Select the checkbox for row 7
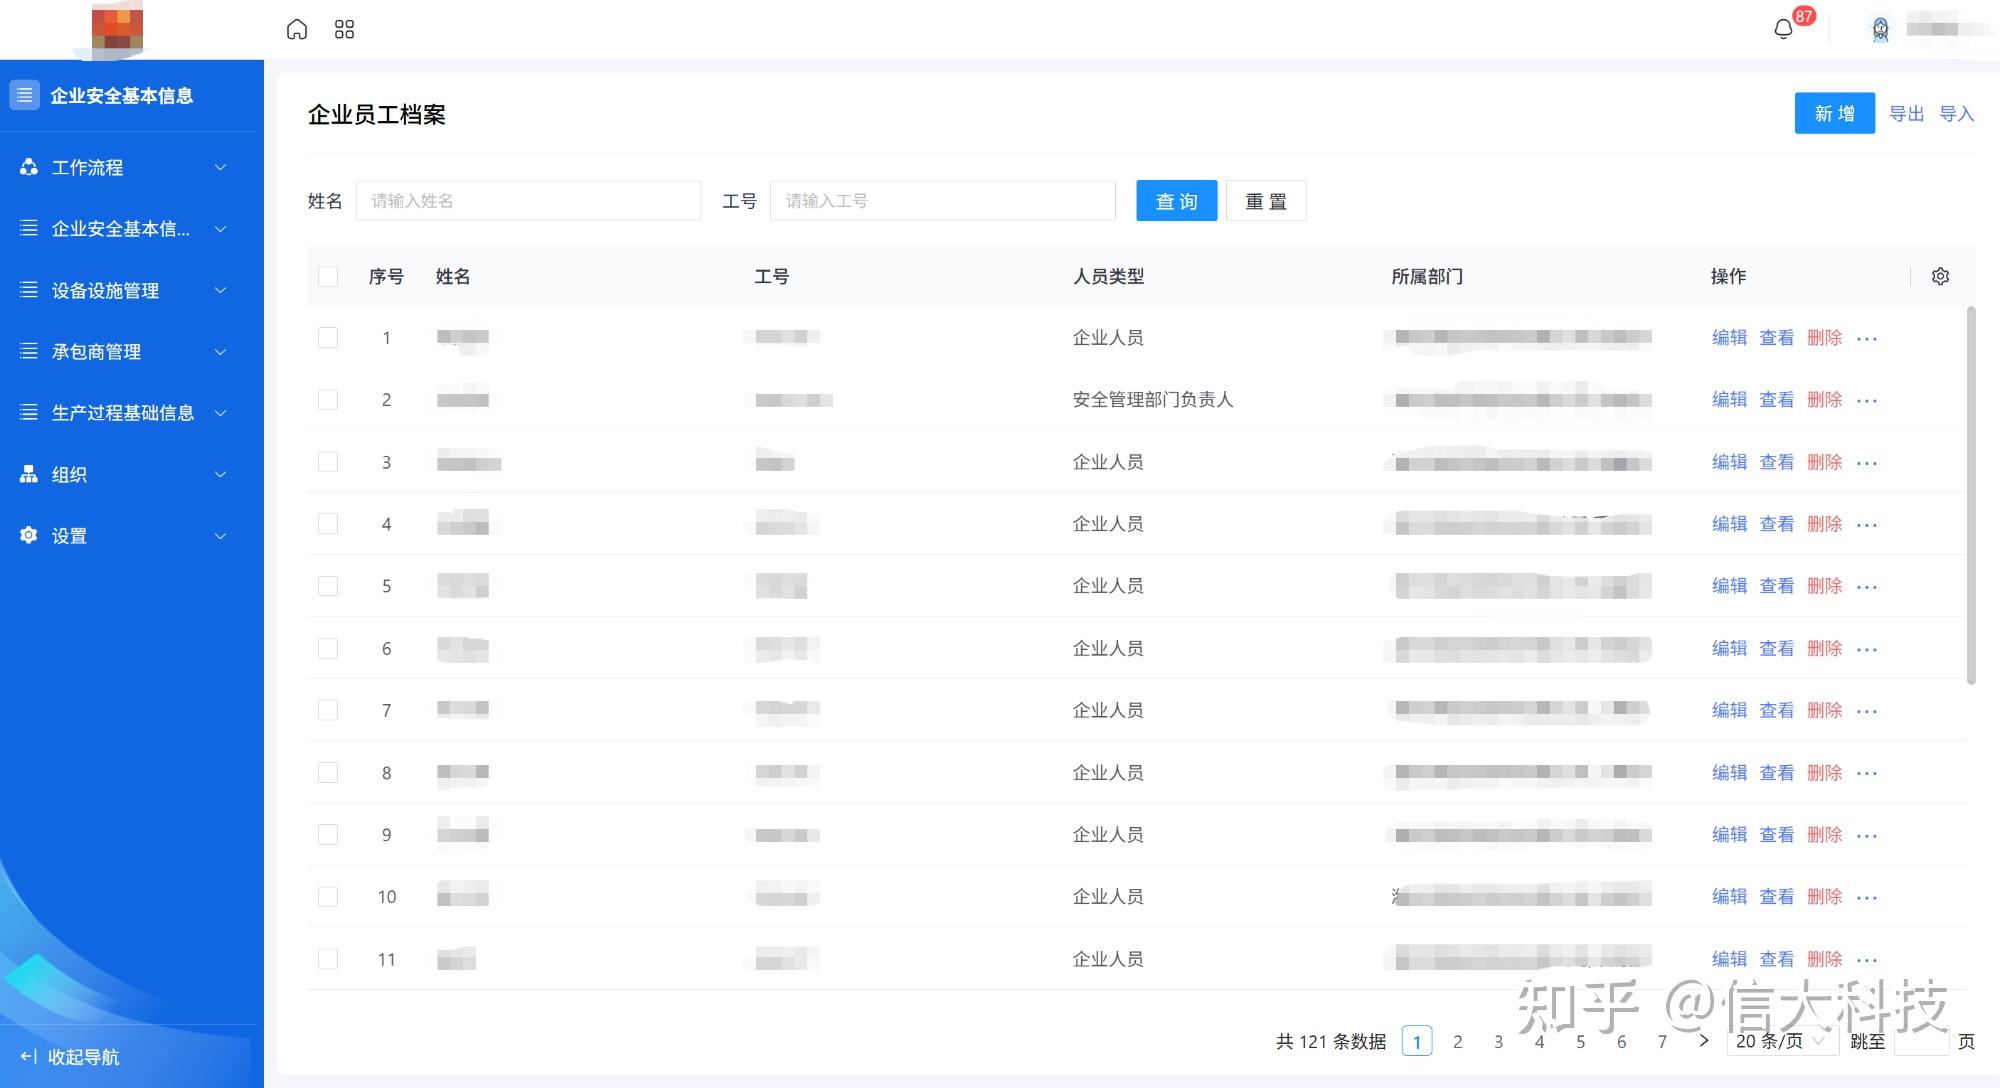This screenshot has width=2000, height=1088. pos(328,710)
